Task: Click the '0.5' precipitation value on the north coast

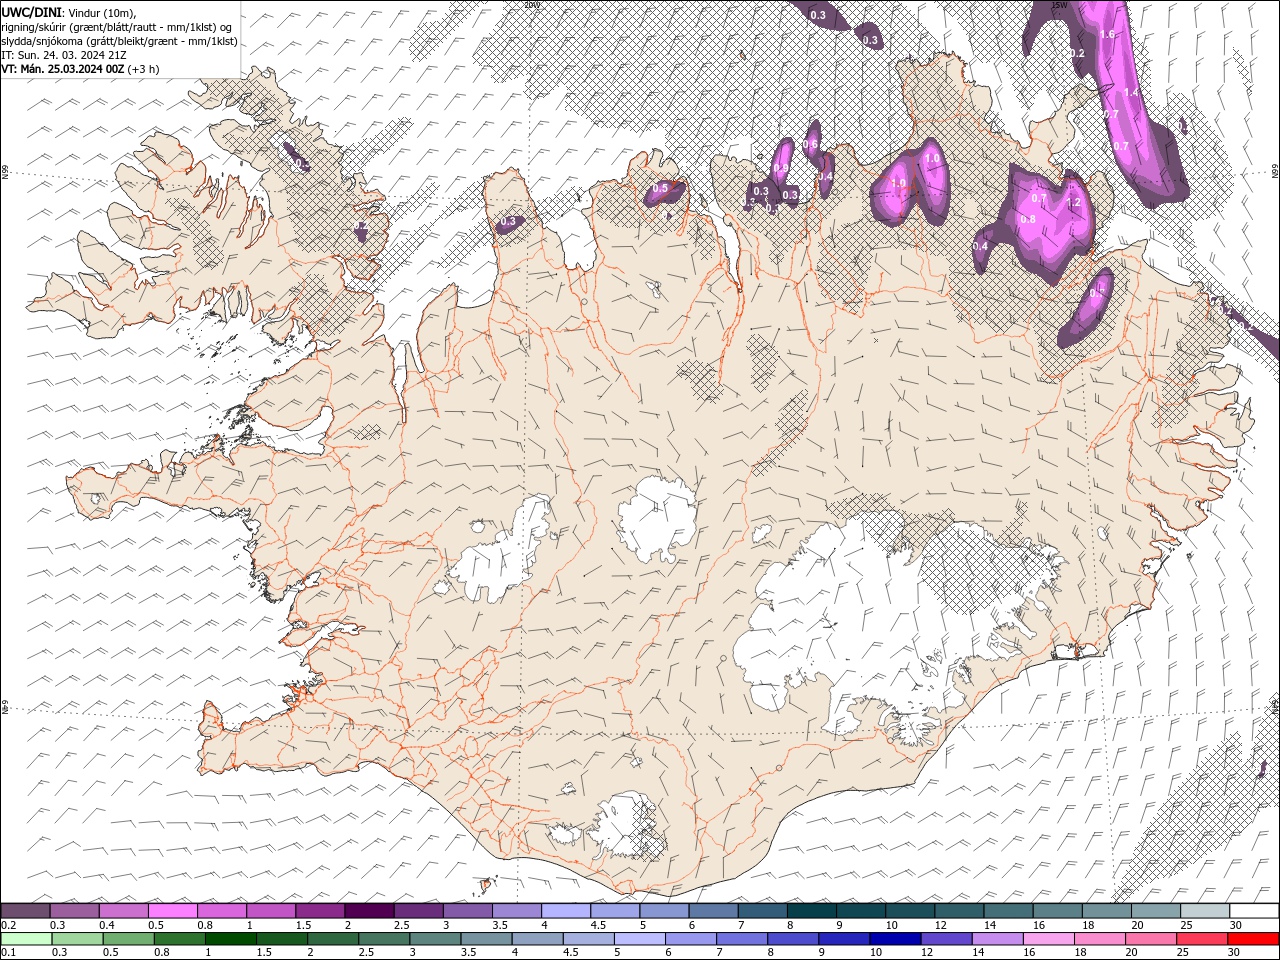Action: click(660, 188)
